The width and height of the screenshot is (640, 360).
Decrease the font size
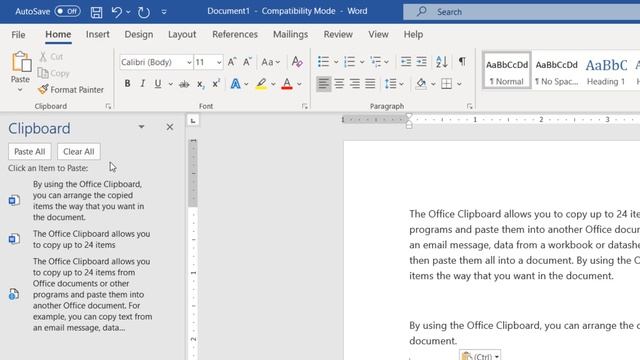coord(247,62)
